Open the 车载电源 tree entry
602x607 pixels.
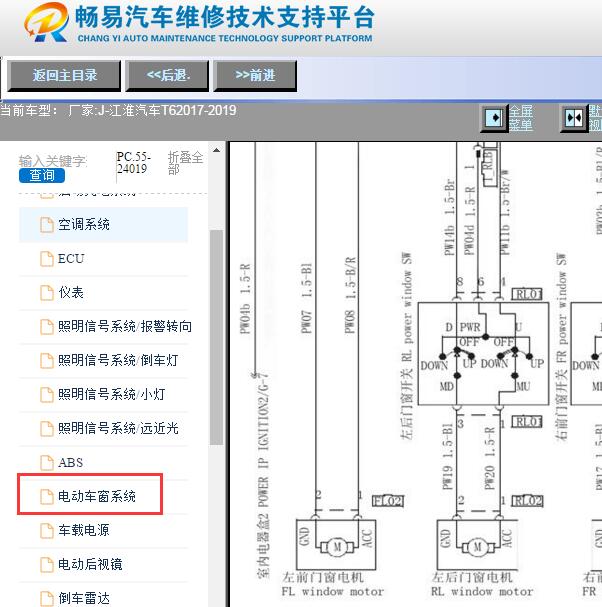(84, 530)
